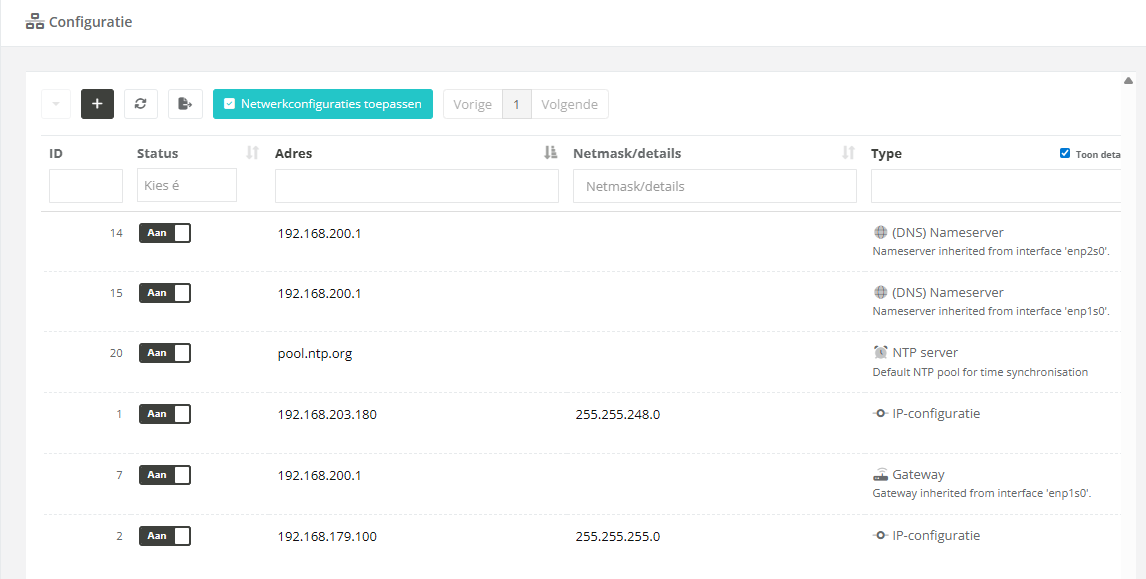
Task: Toggle the 'Toon deta' checkbox
Action: click(x=1065, y=154)
